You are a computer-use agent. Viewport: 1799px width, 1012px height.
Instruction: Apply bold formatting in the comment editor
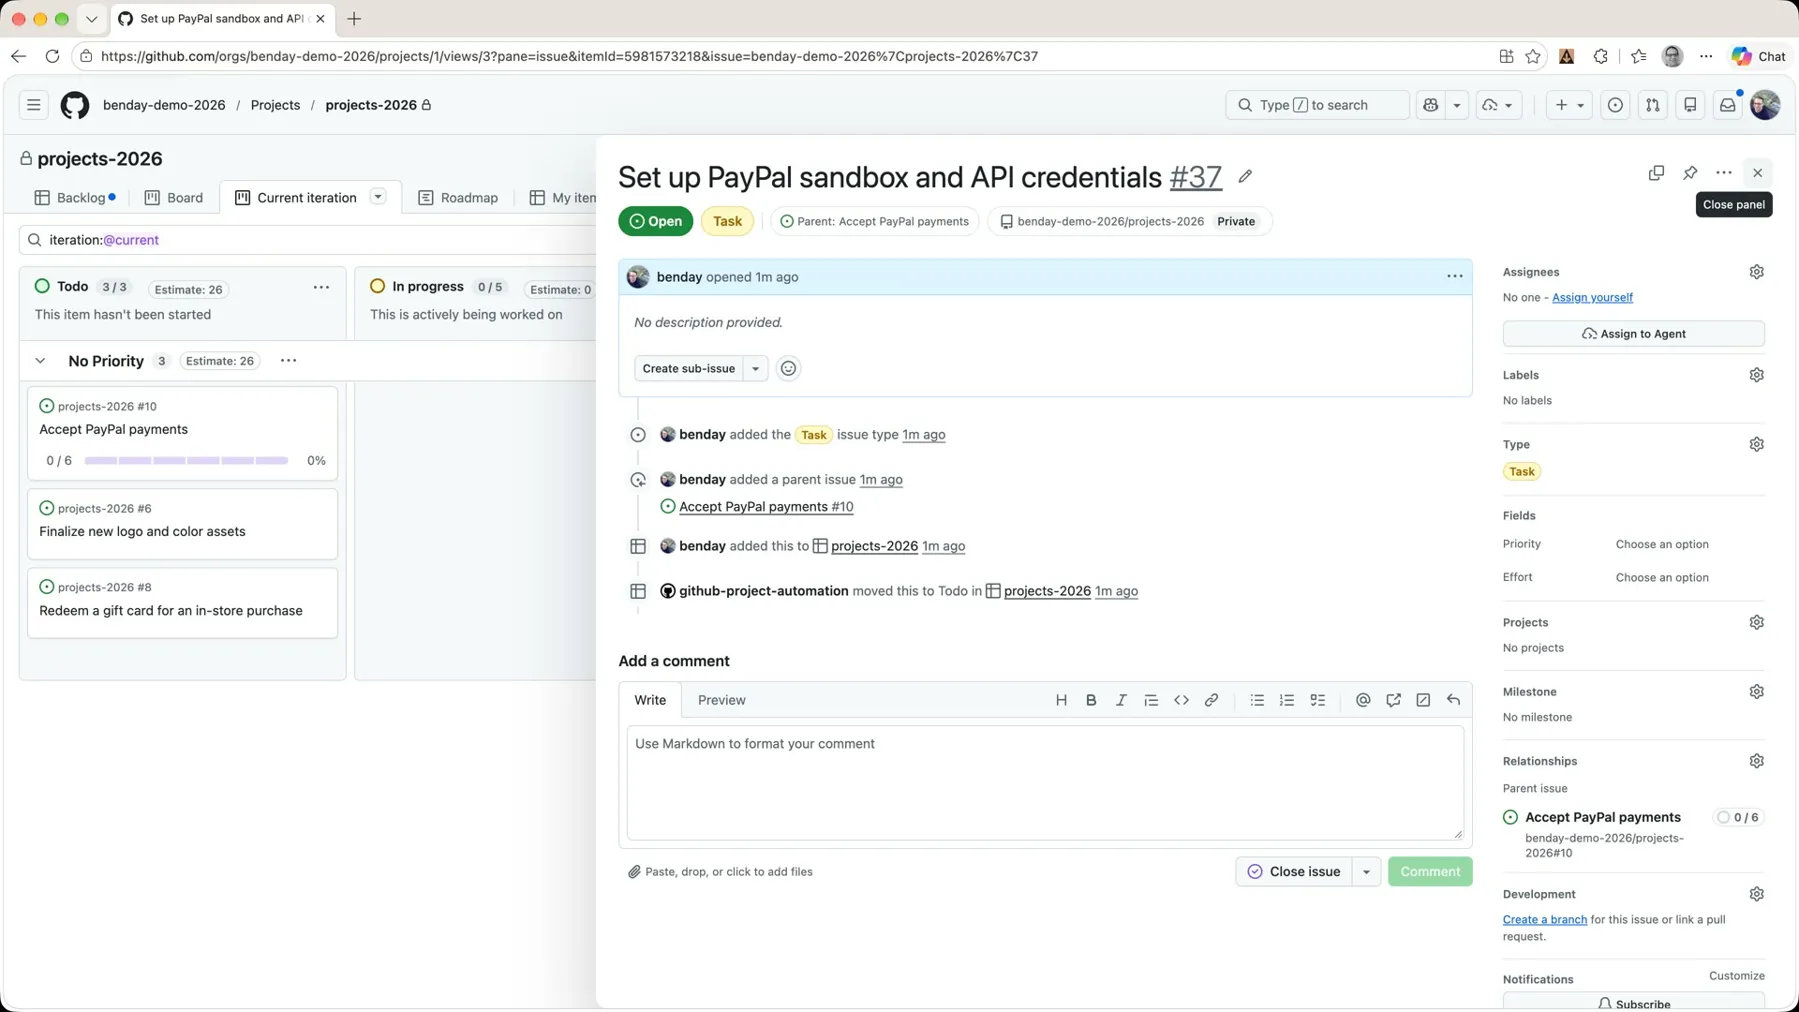coord(1091,700)
